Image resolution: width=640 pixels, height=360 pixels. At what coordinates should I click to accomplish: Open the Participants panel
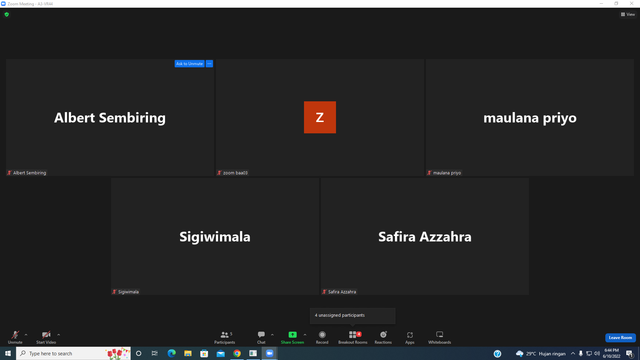tap(225, 337)
